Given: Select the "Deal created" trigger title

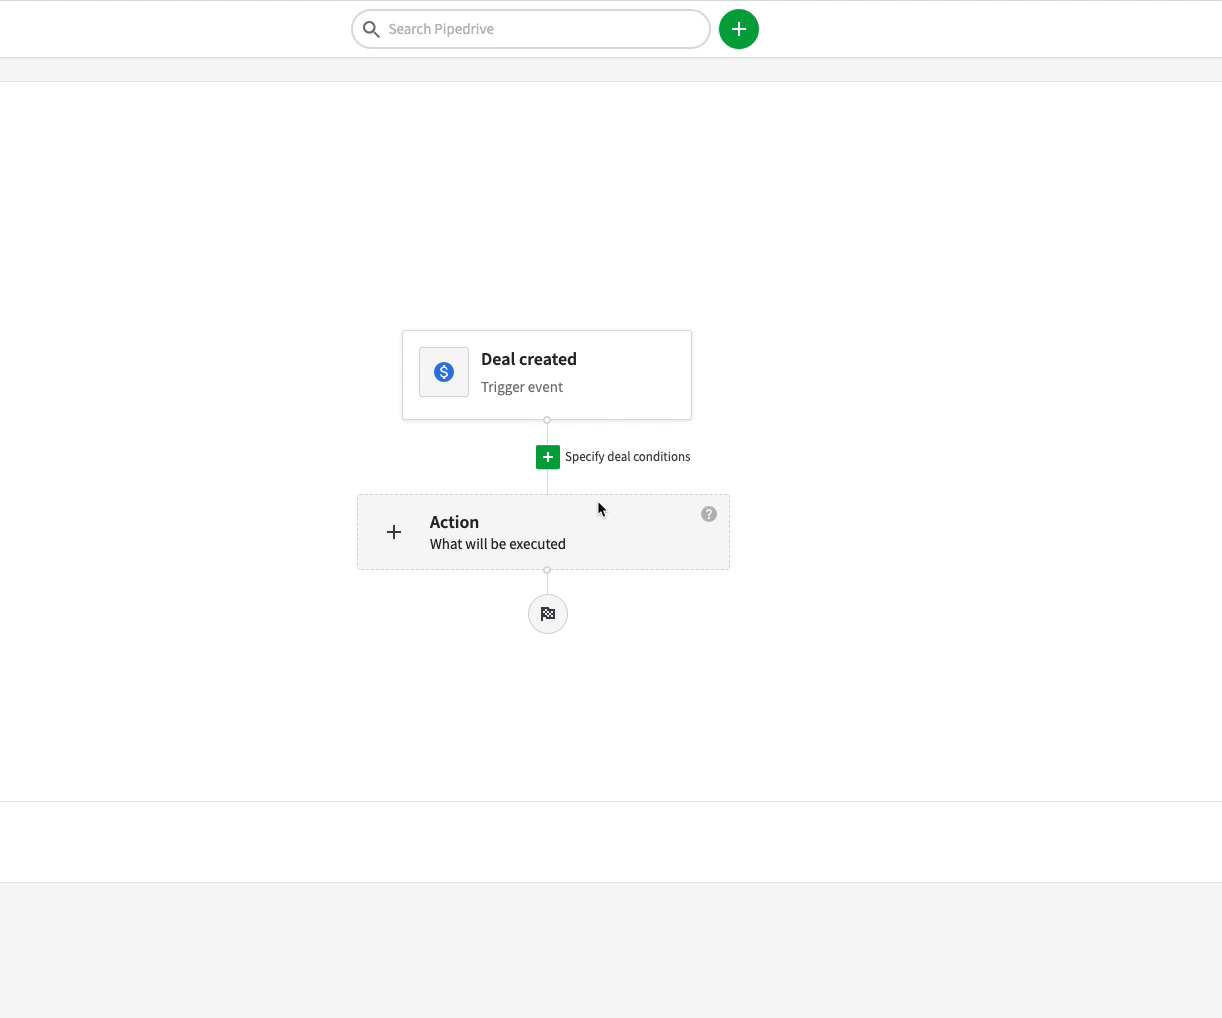Looking at the screenshot, I should tap(528, 359).
